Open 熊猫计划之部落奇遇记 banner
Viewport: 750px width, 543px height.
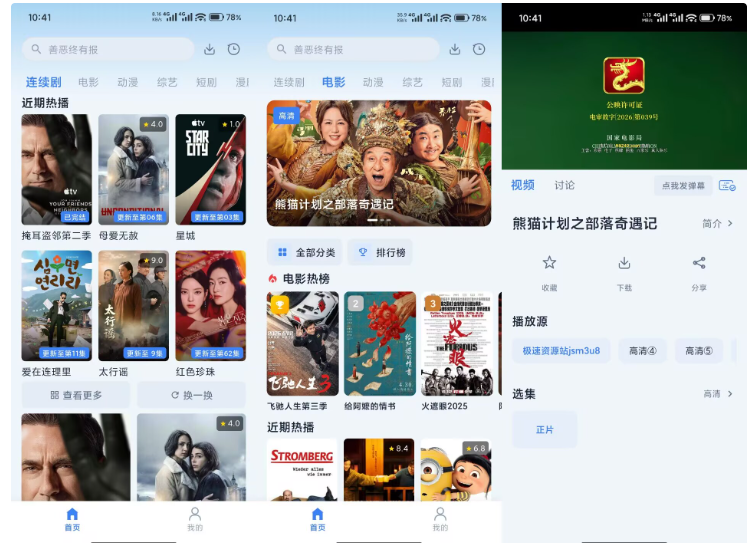point(379,163)
